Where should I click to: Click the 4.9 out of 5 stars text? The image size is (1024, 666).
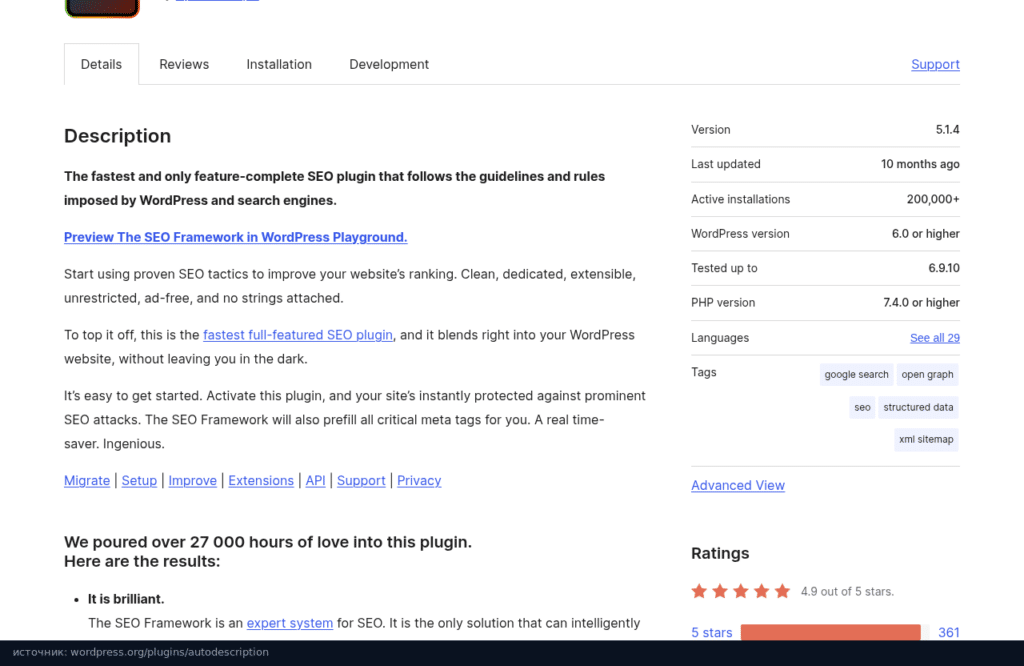pos(847,592)
